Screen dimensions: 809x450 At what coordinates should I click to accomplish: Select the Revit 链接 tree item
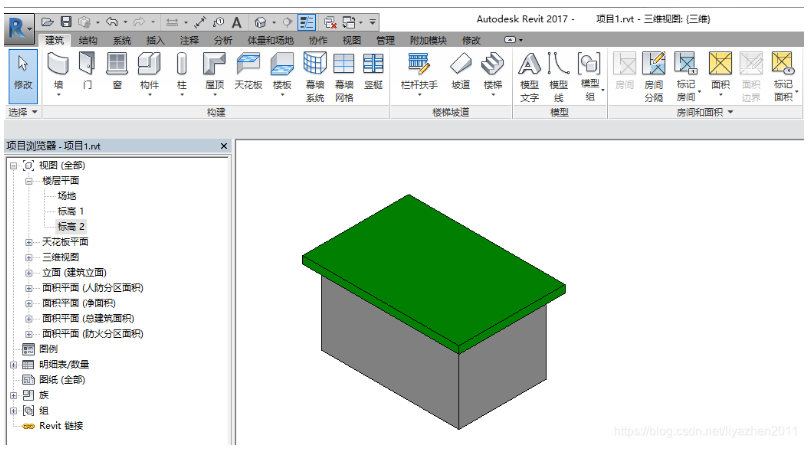pyautogui.click(x=61, y=426)
